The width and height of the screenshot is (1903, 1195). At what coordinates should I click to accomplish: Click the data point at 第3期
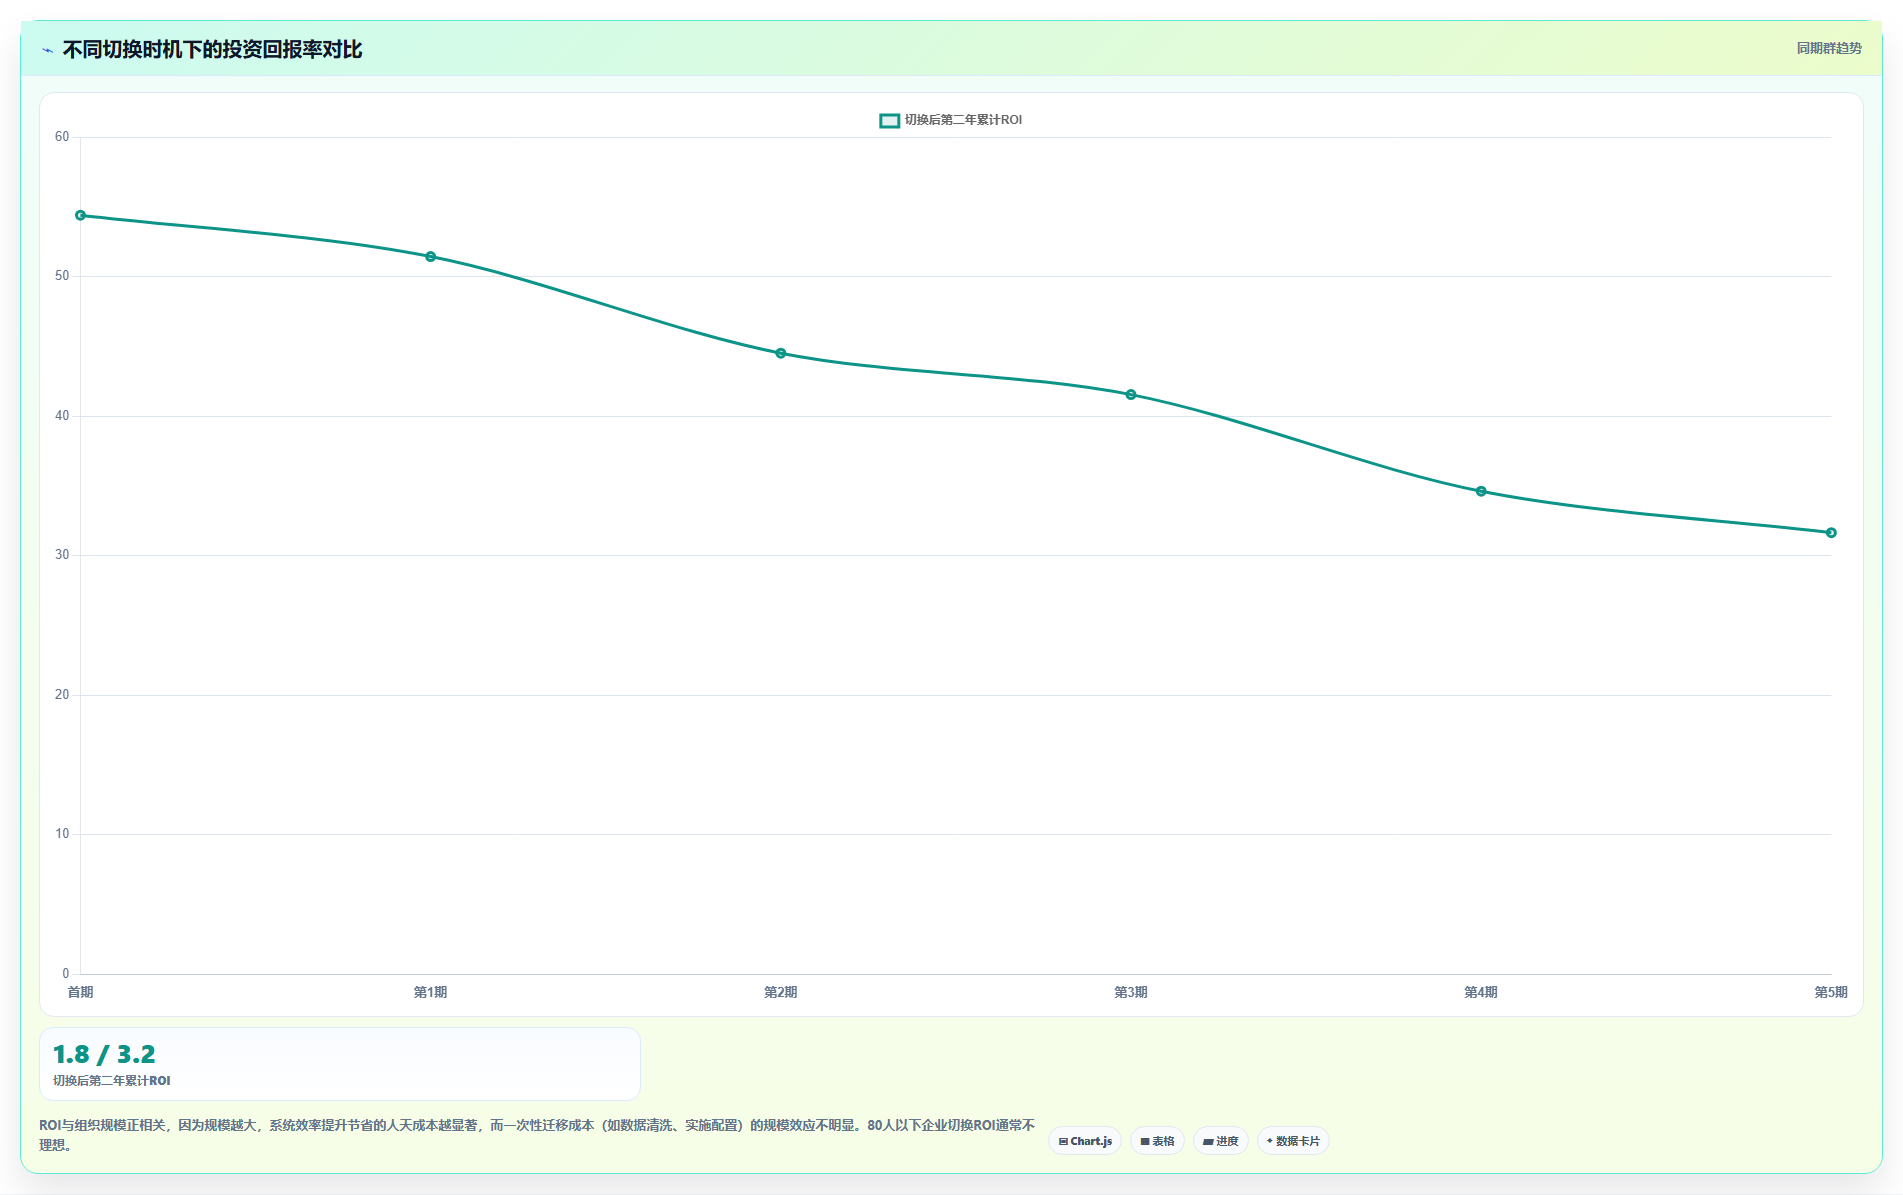pos(1131,395)
